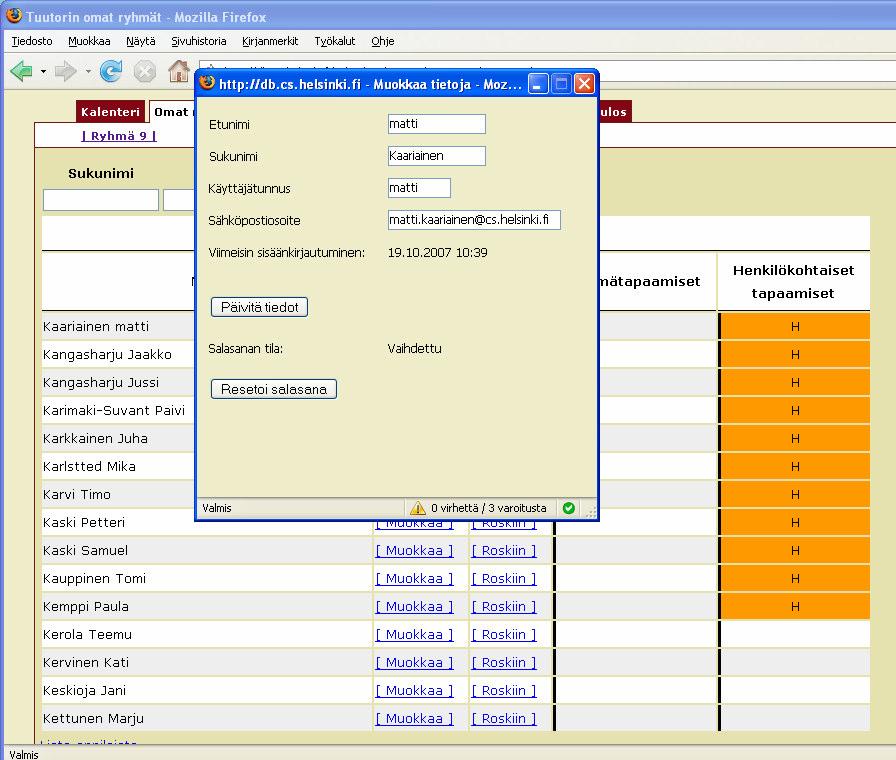The height and width of the screenshot is (760, 896).
Task: Click login timestamp 19.10.2007 10:39
Action: 438,253
